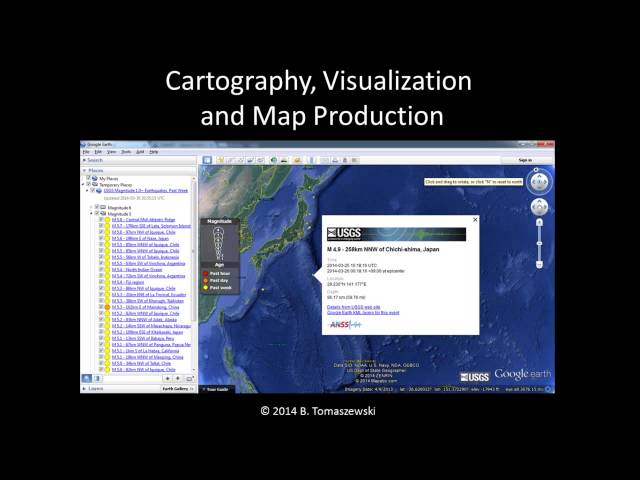Select the Add Polygon toolbar icon

[230, 160]
